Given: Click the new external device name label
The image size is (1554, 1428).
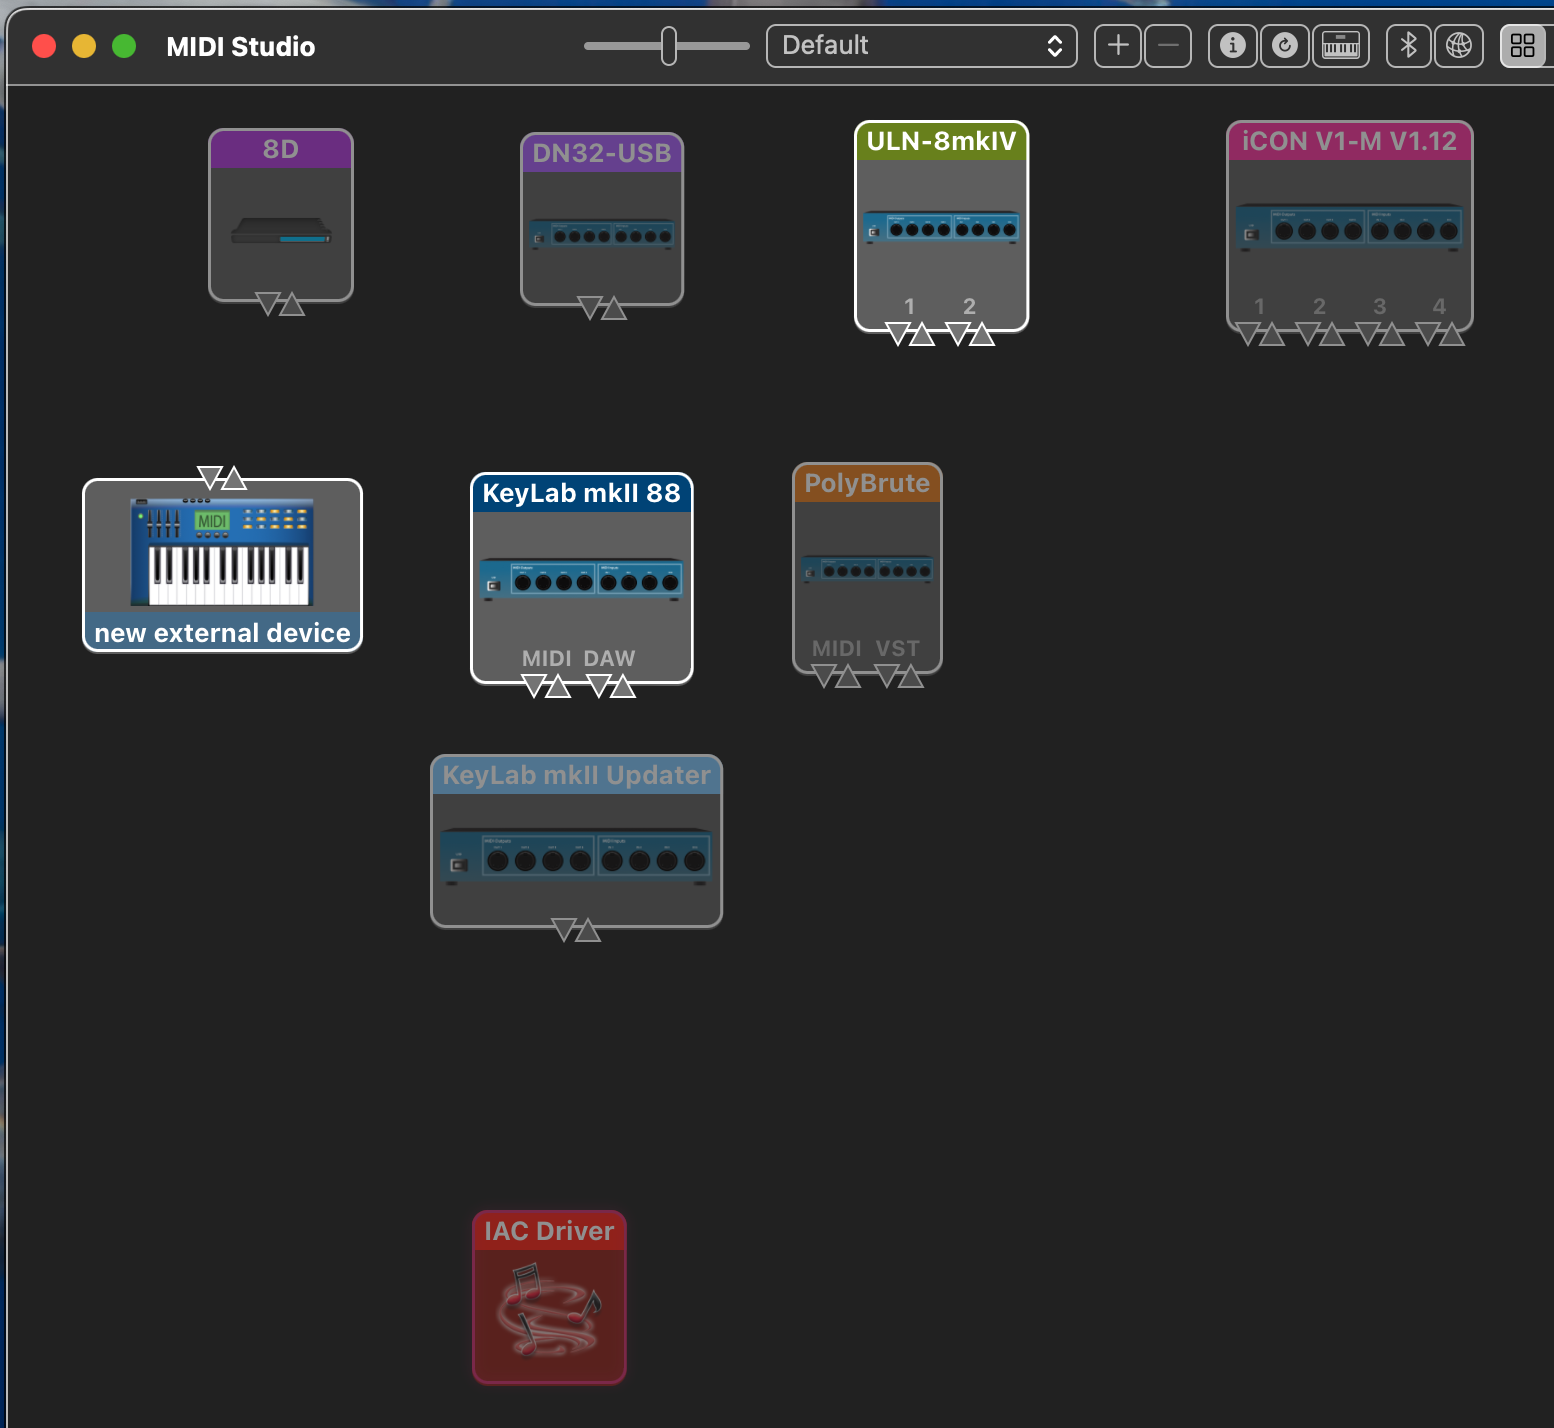Looking at the screenshot, I should tap(222, 633).
